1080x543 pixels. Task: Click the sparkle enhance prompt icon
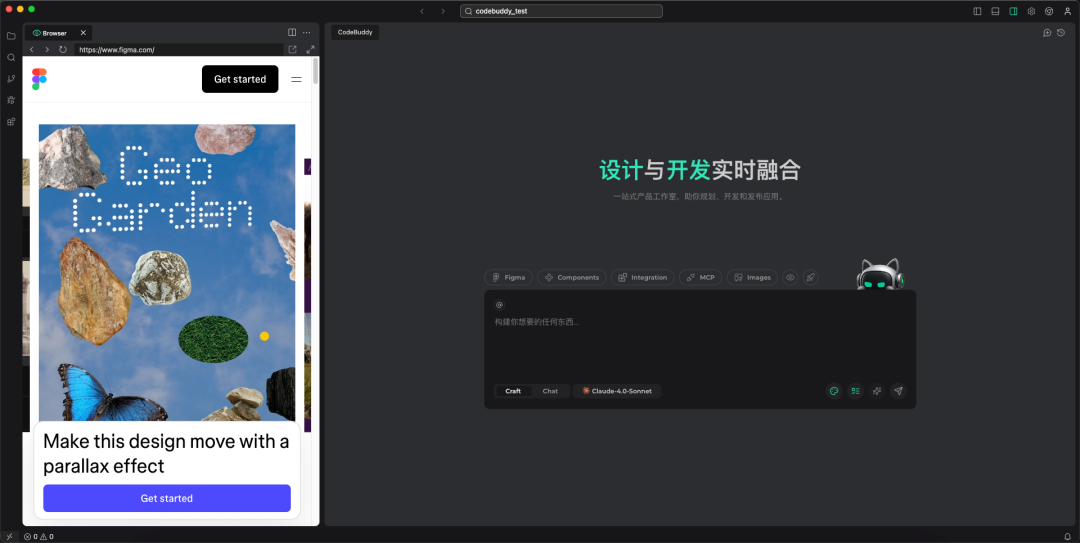click(877, 391)
